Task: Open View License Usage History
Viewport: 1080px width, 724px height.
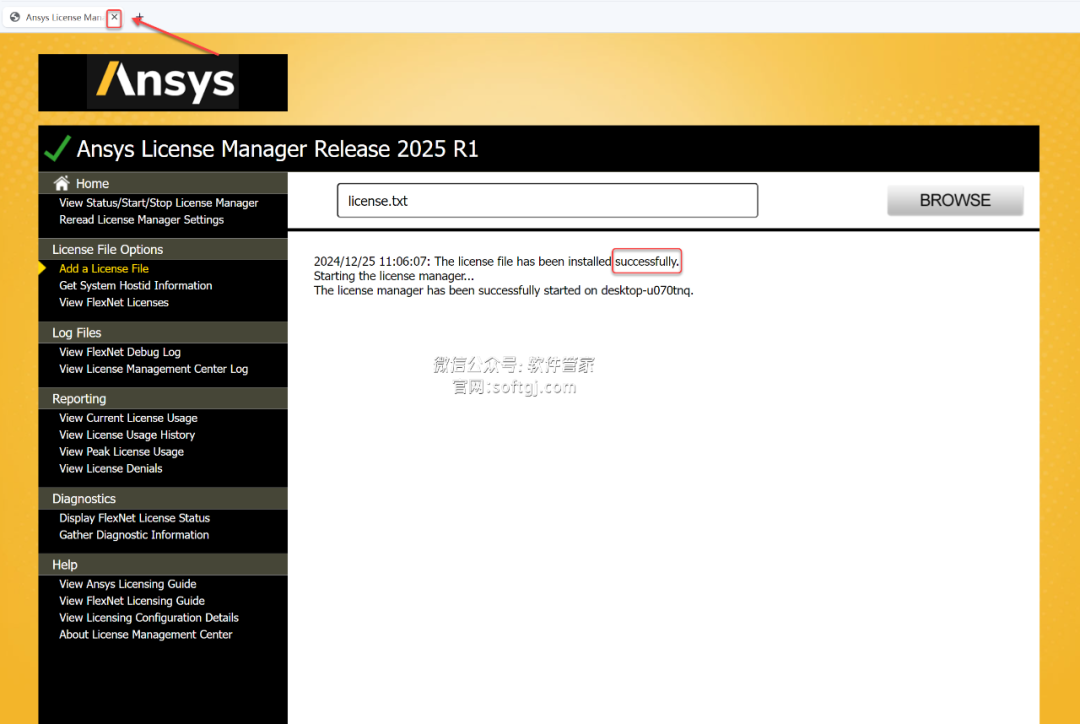Action: 127,435
